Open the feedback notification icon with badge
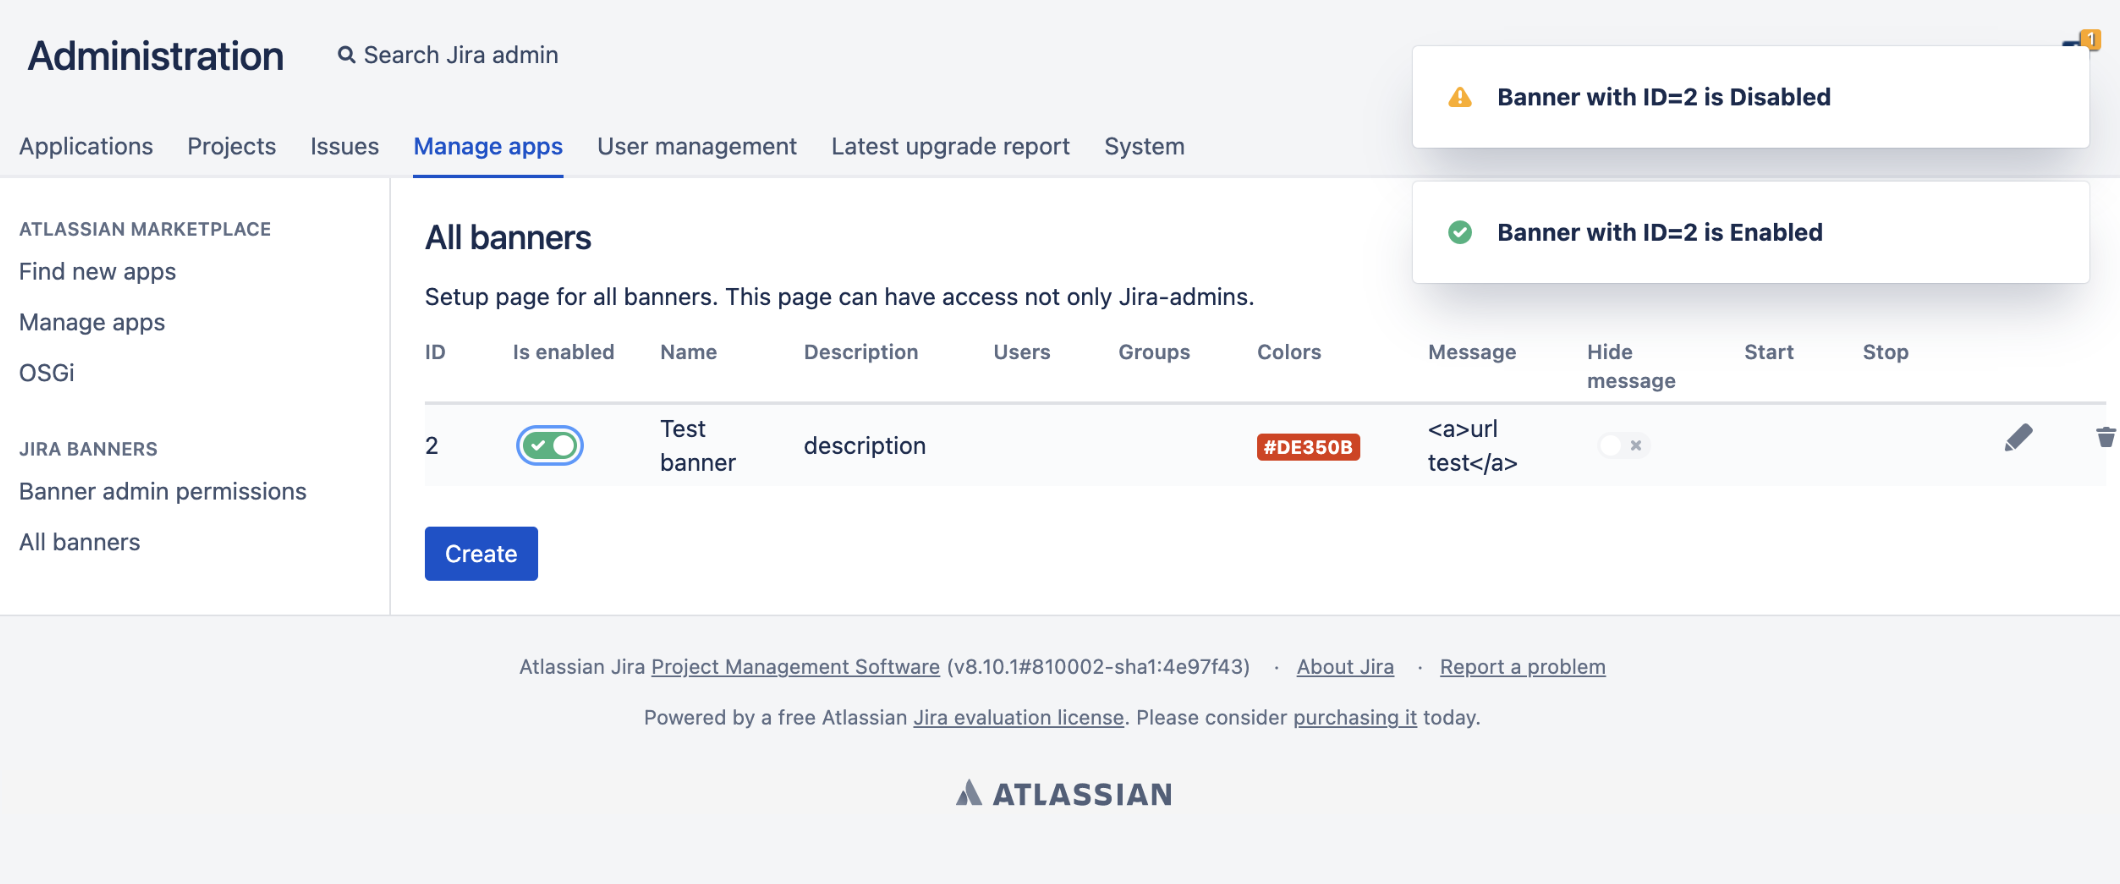 [x=2083, y=41]
